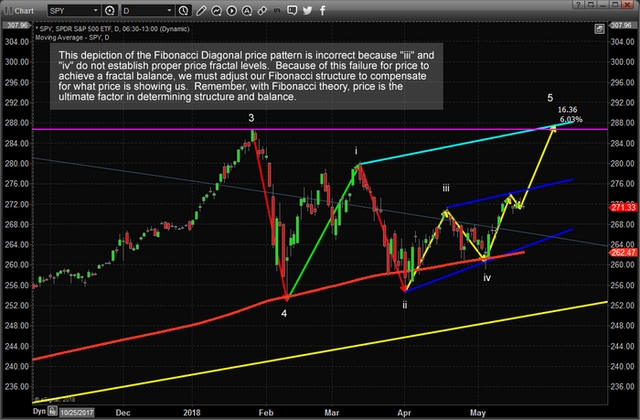This screenshot has height=420, width=640.
Task: Click 236.00 on the right price axis
Action: tap(622, 387)
